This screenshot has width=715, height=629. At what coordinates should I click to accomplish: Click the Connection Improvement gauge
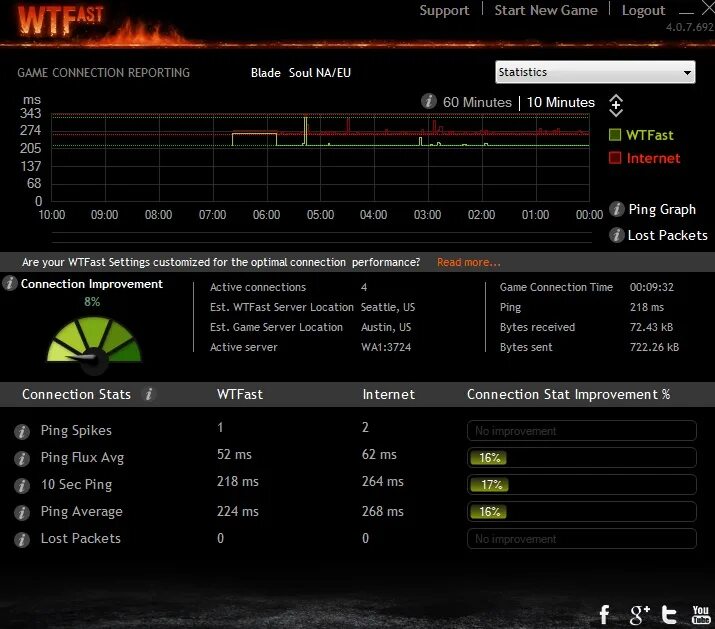click(x=94, y=344)
